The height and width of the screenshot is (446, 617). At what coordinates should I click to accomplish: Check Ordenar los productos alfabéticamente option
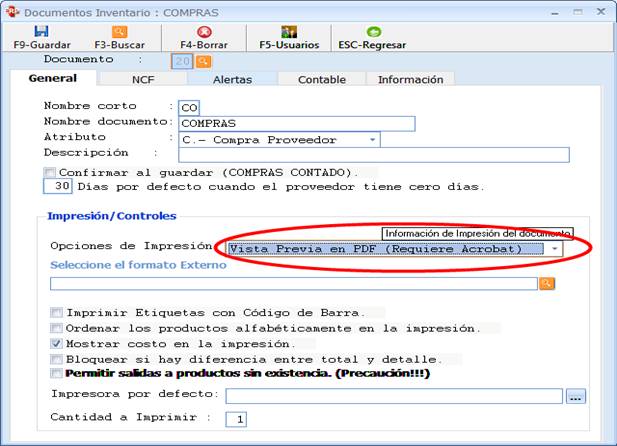coord(56,328)
